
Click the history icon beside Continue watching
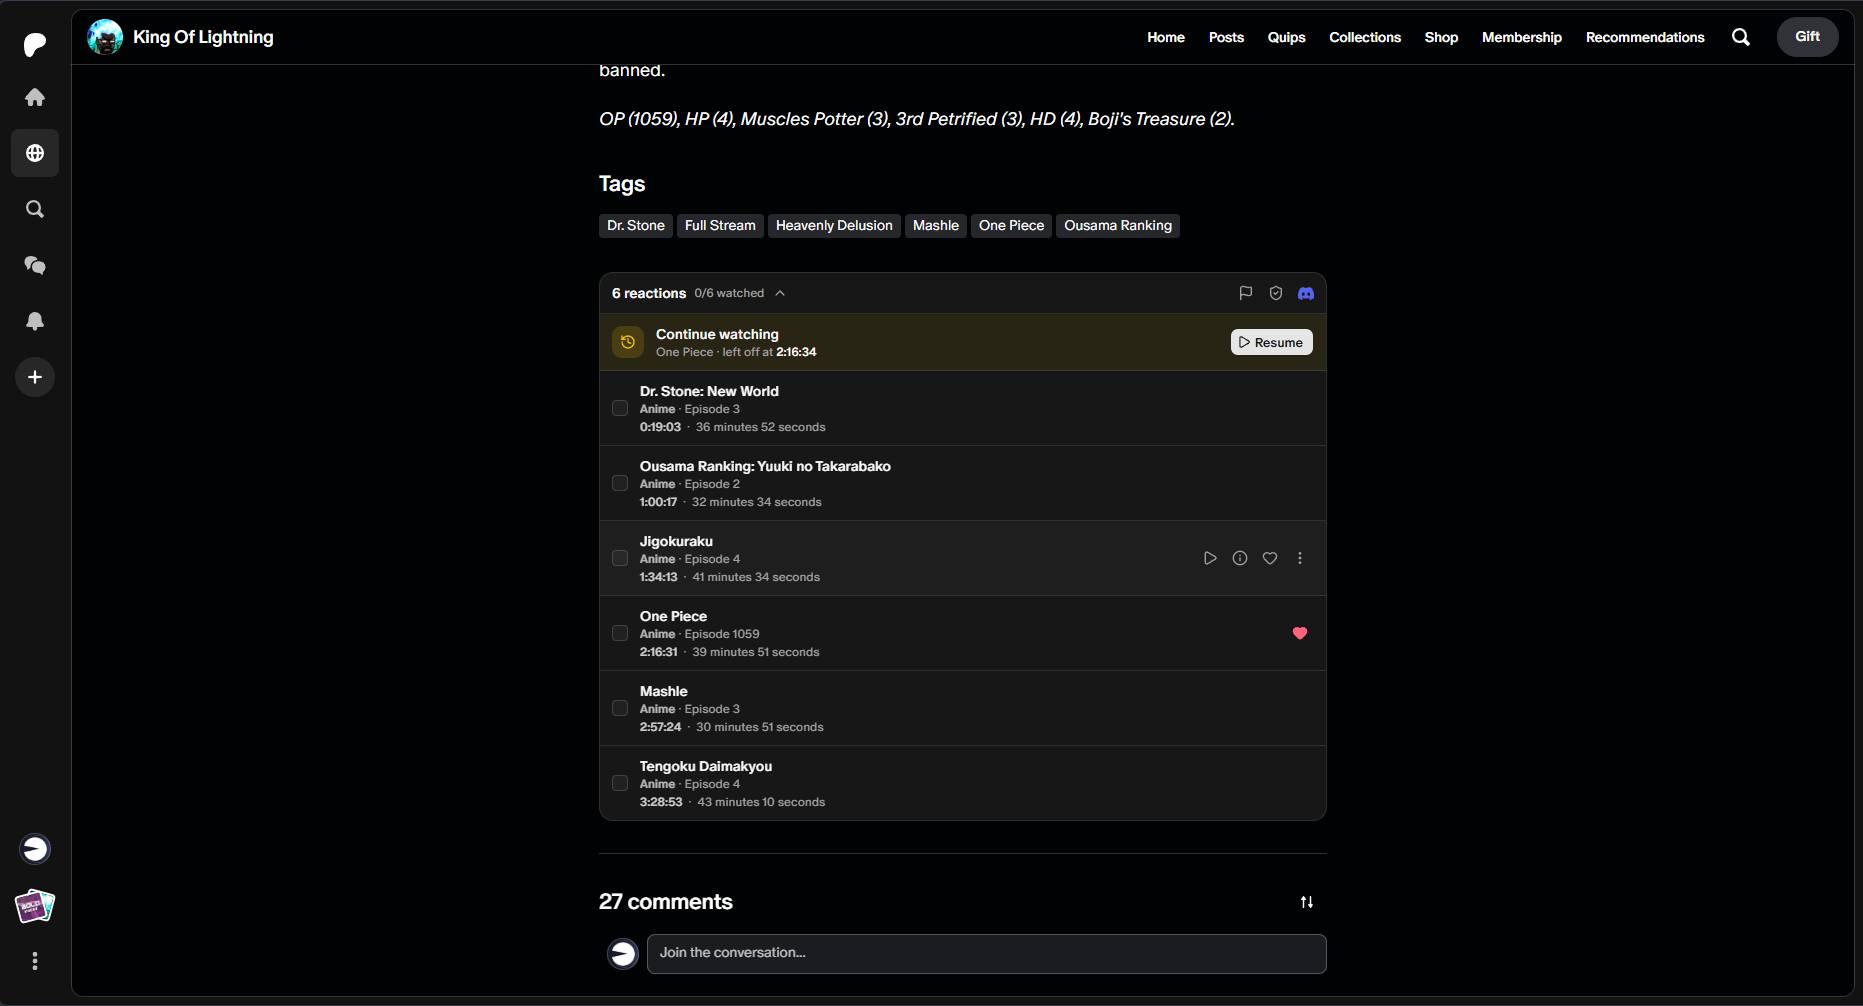pyautogui.click(x=628, y=342)
